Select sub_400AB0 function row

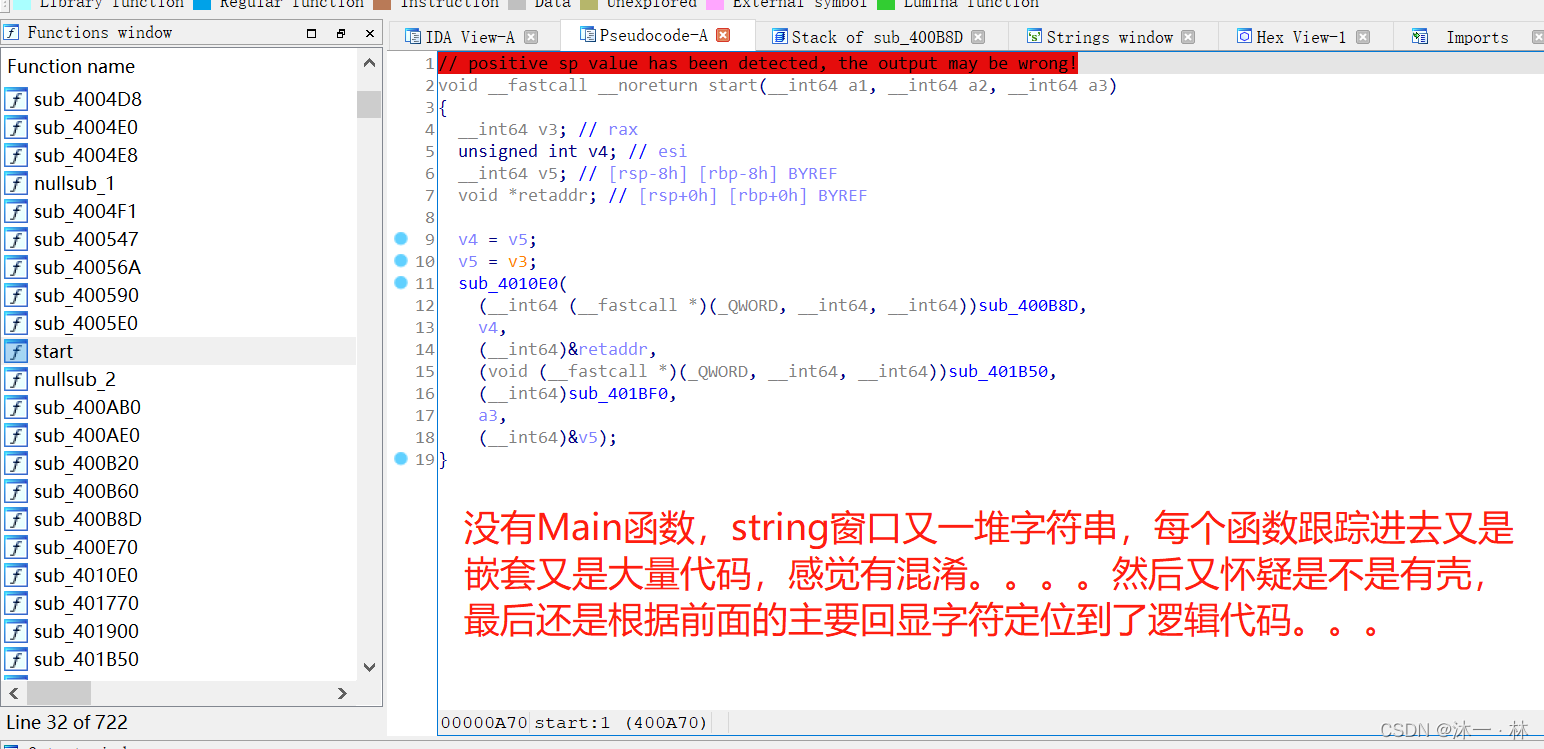pyautogui.click(x=180, y=407)
